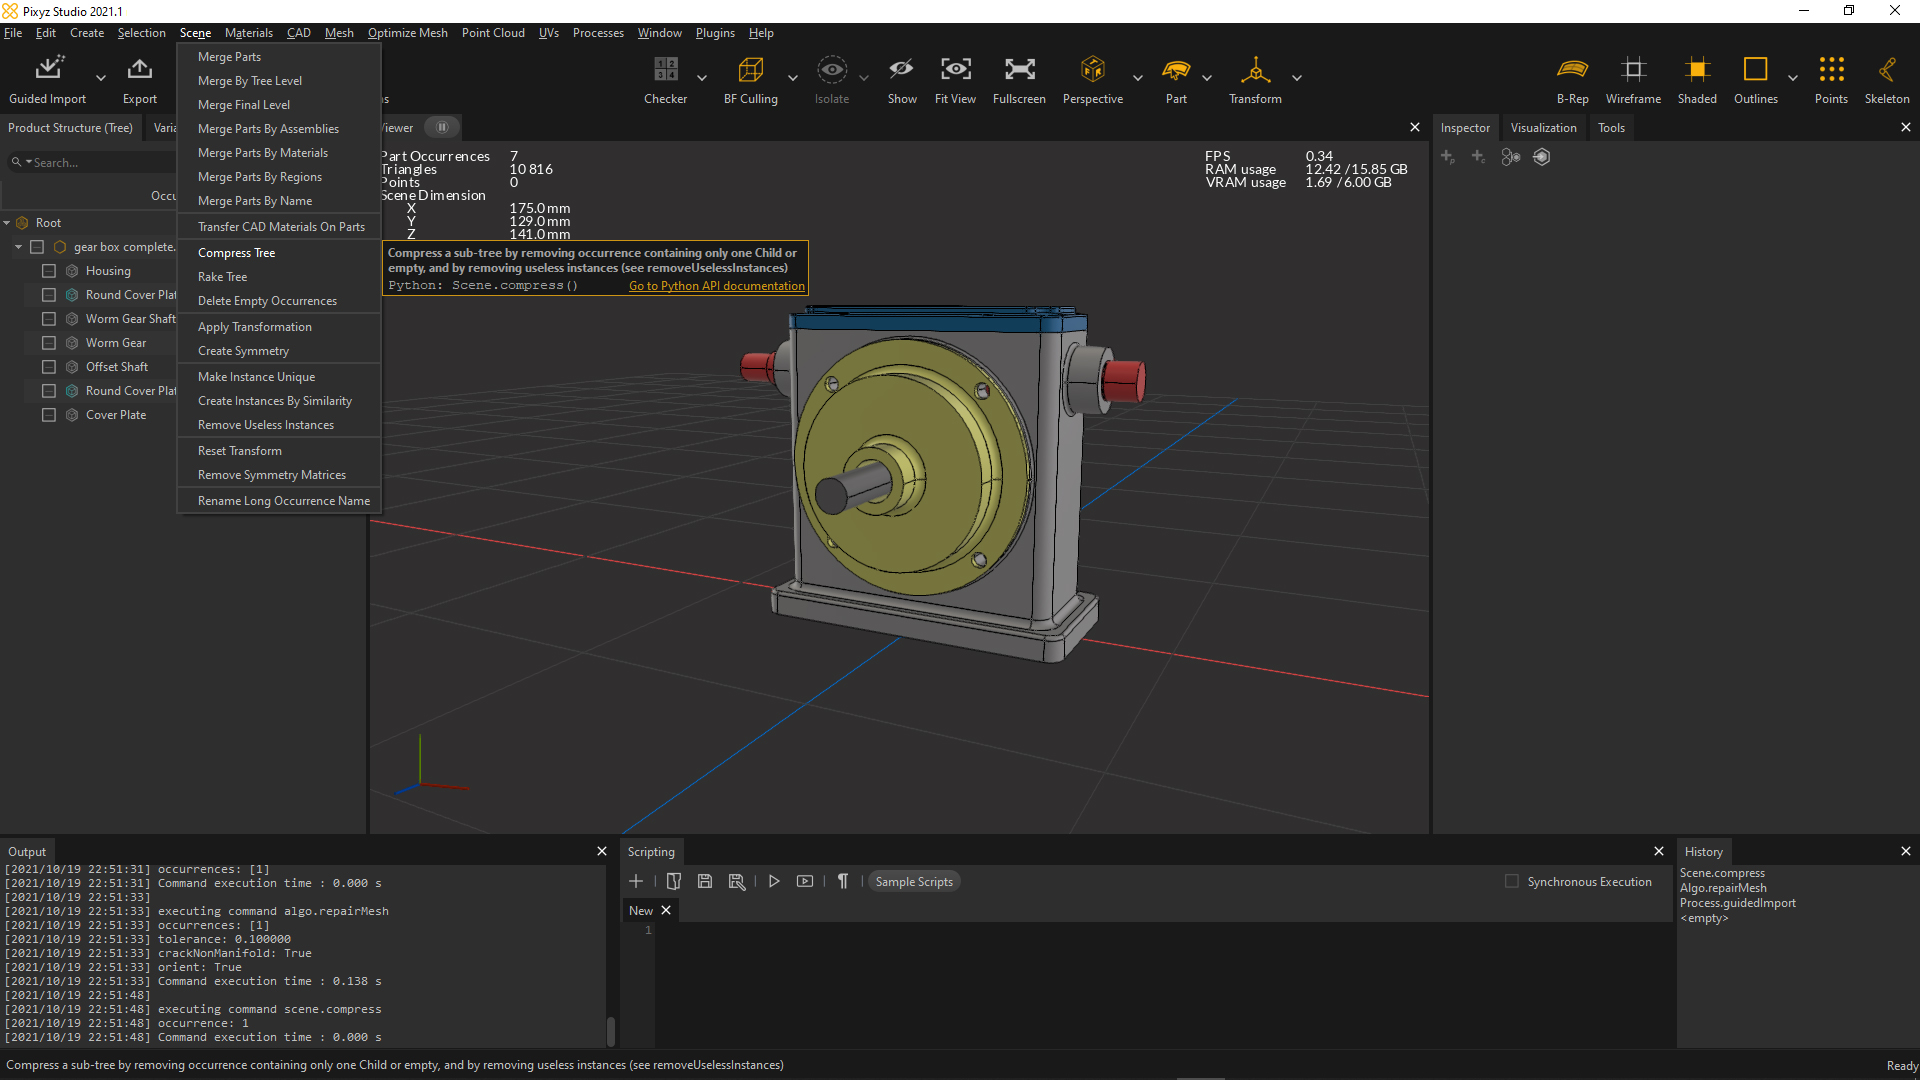Open Python API documentation link
Screen dimensions: 1920x1080
(x=716, y=286)
